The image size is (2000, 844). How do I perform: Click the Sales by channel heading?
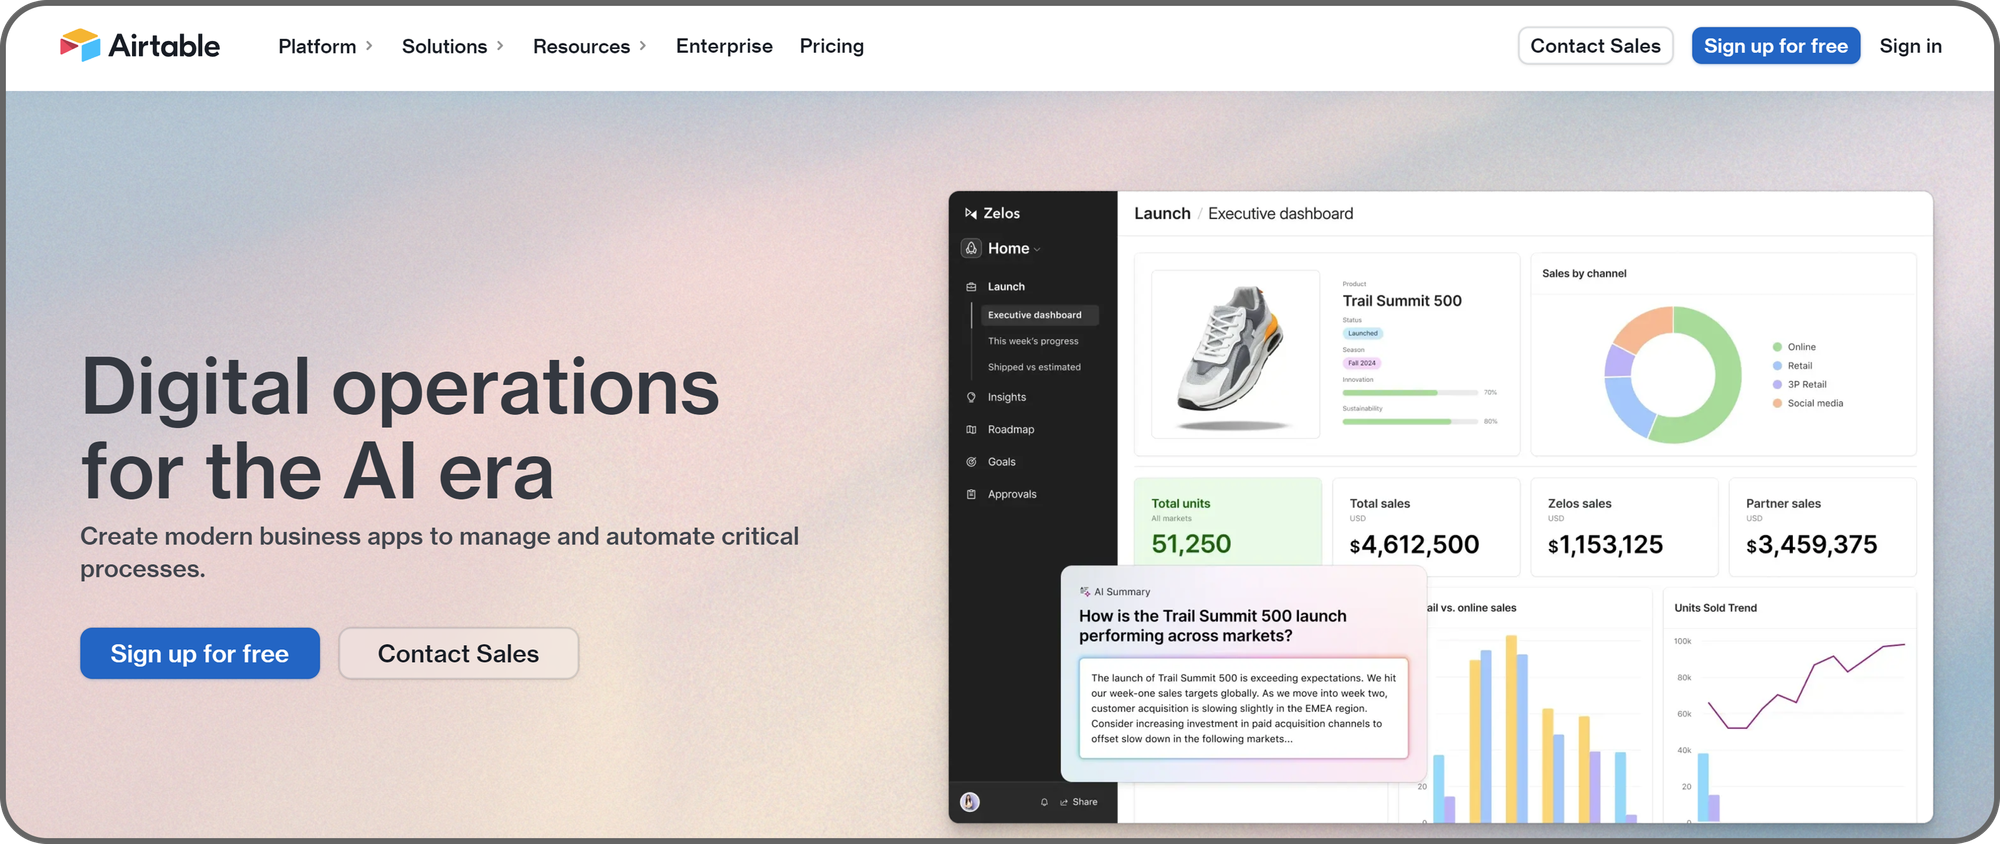pos(1584,274)
